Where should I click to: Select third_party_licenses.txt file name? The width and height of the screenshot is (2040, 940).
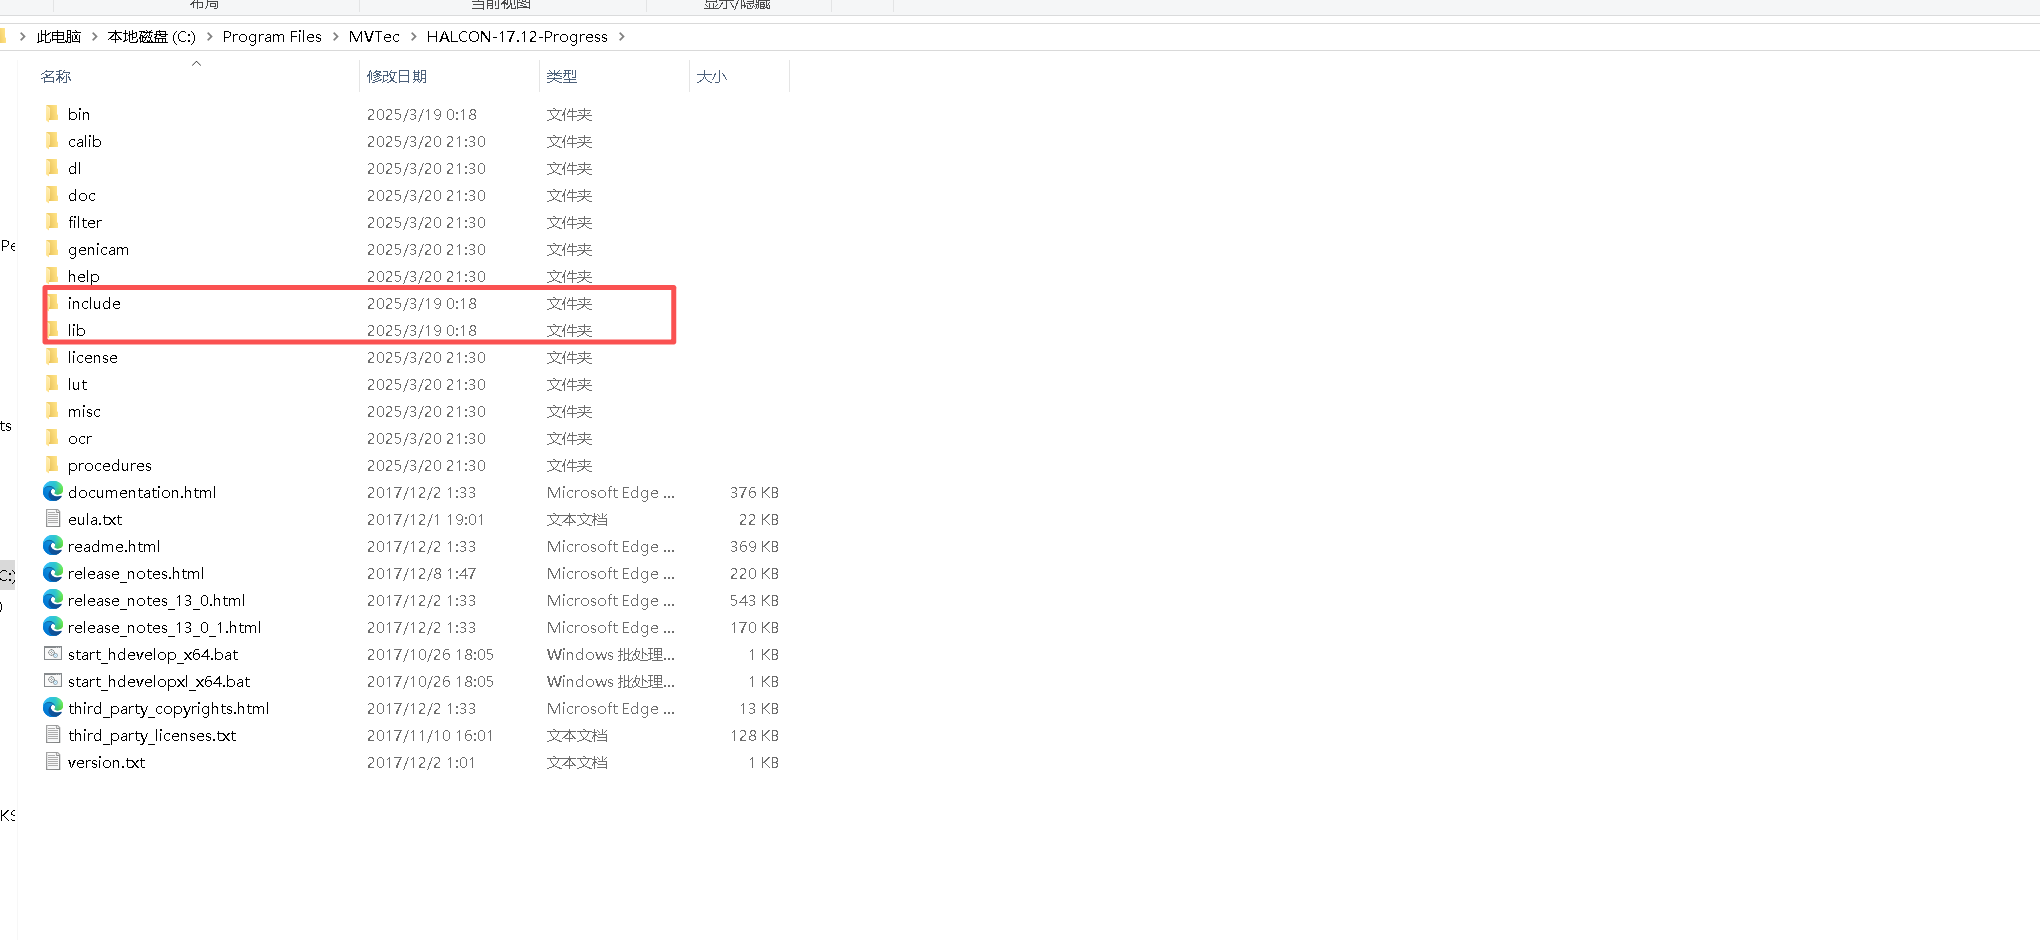point(152,735)
